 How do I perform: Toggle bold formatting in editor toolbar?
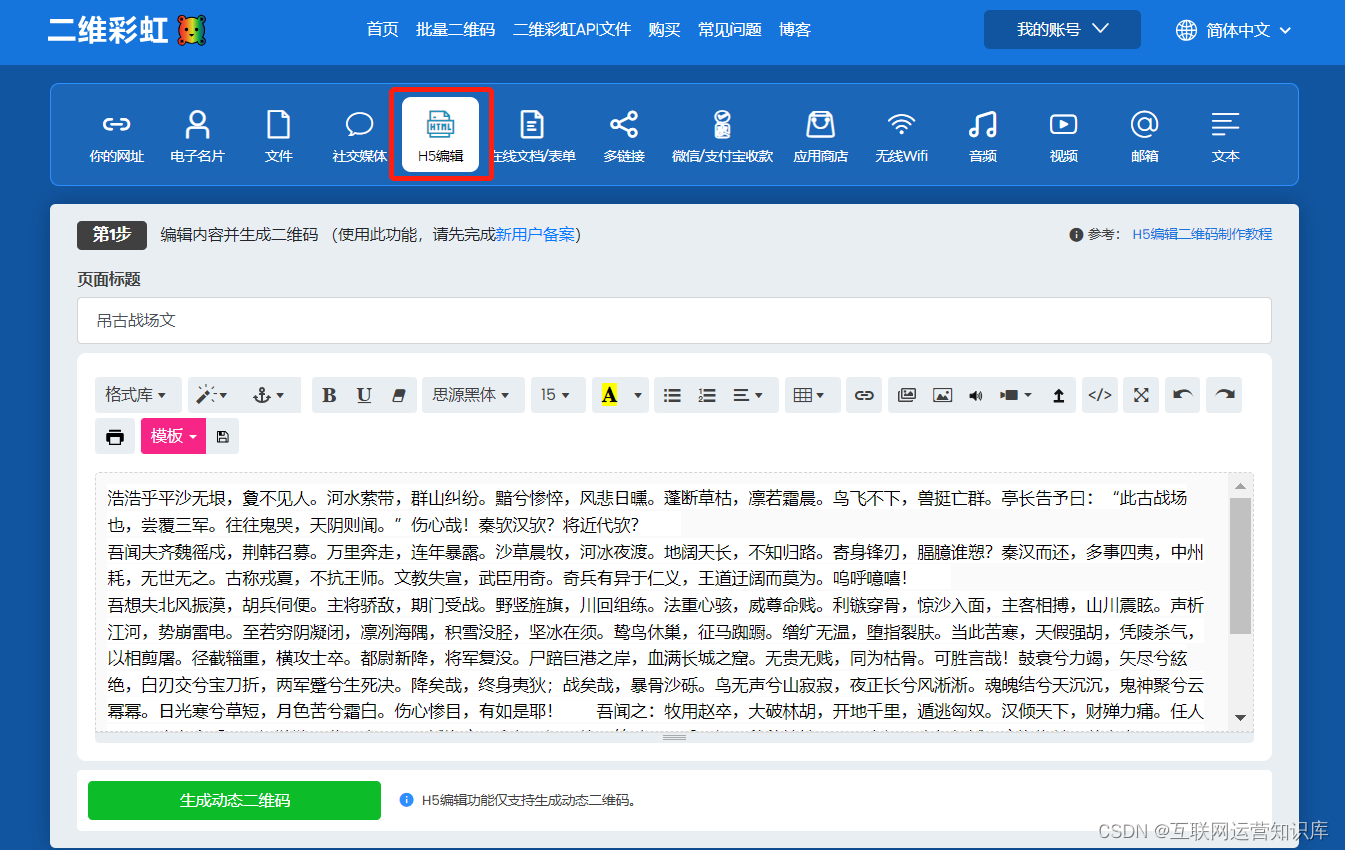(329, 395)
